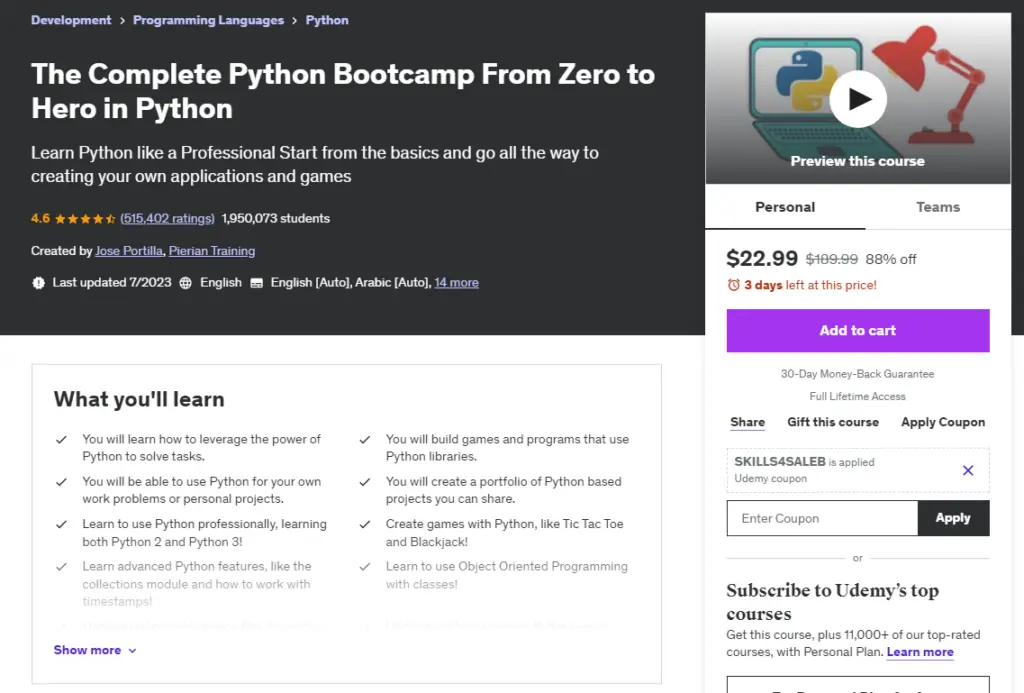
Task: Apply the entered coupon code
Action: [953, 518]
